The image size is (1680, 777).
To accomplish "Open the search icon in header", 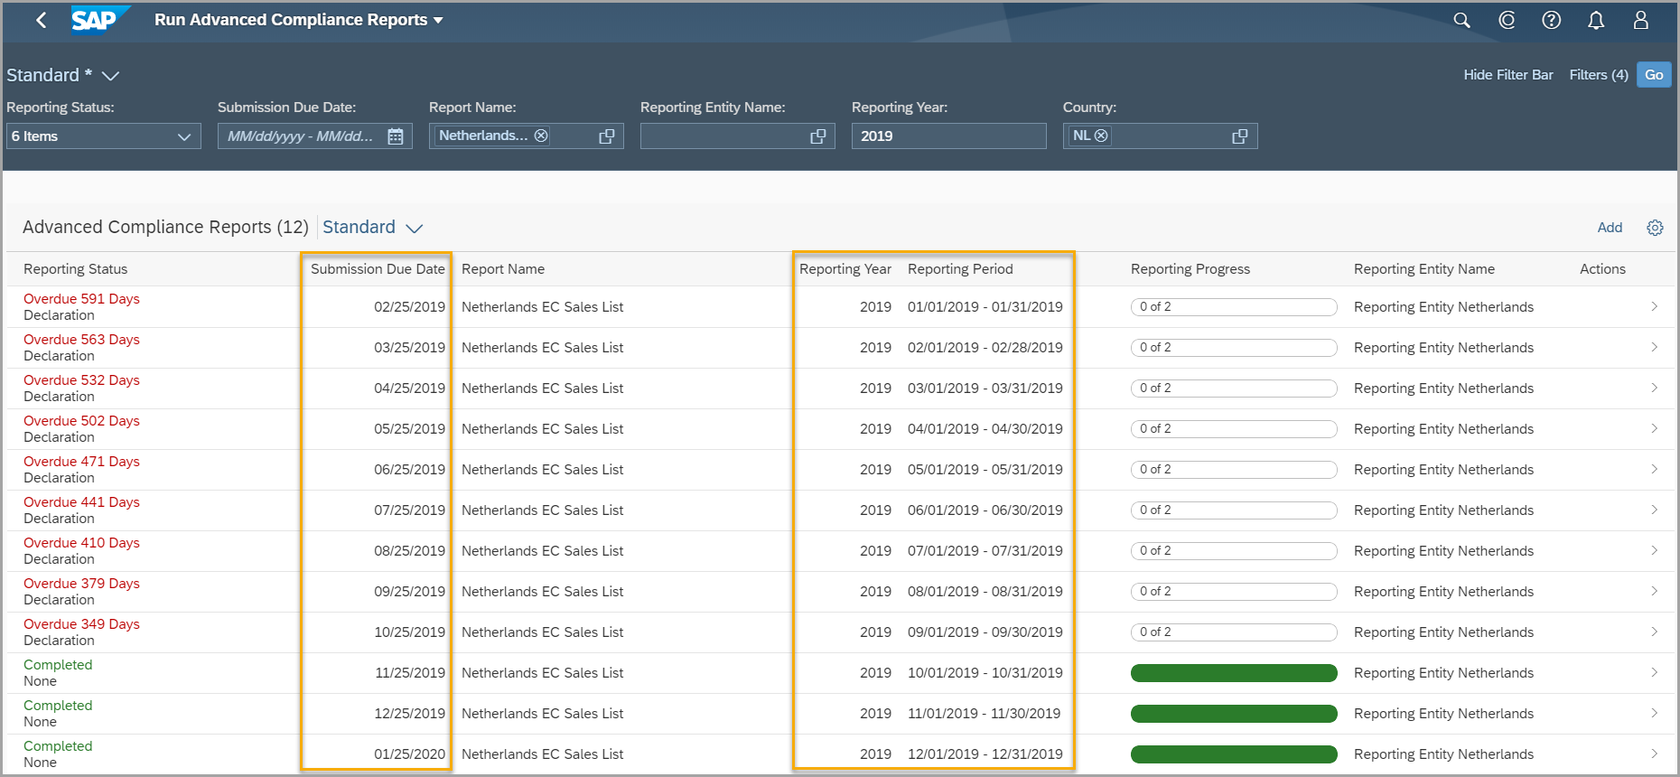I will [1462, 20].
